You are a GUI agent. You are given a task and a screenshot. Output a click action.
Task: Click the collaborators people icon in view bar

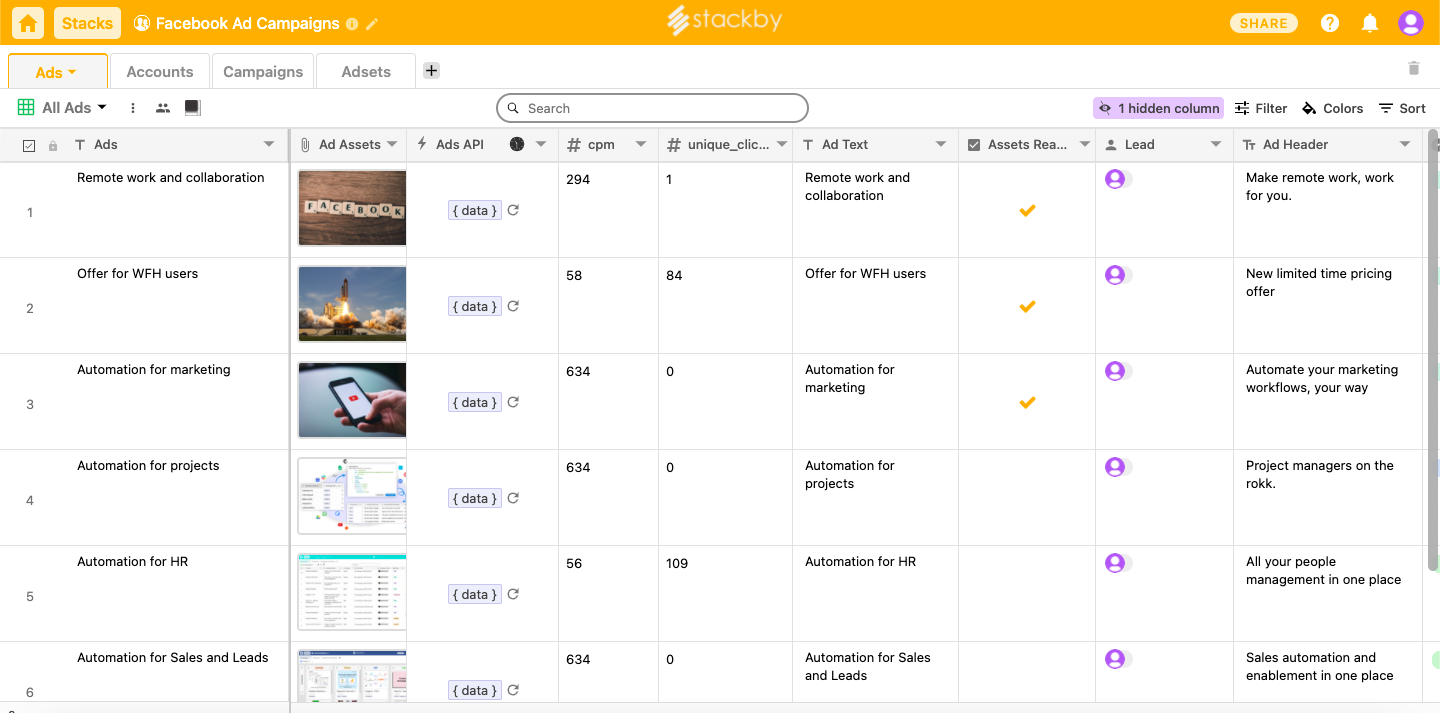(x=163, y=108)
